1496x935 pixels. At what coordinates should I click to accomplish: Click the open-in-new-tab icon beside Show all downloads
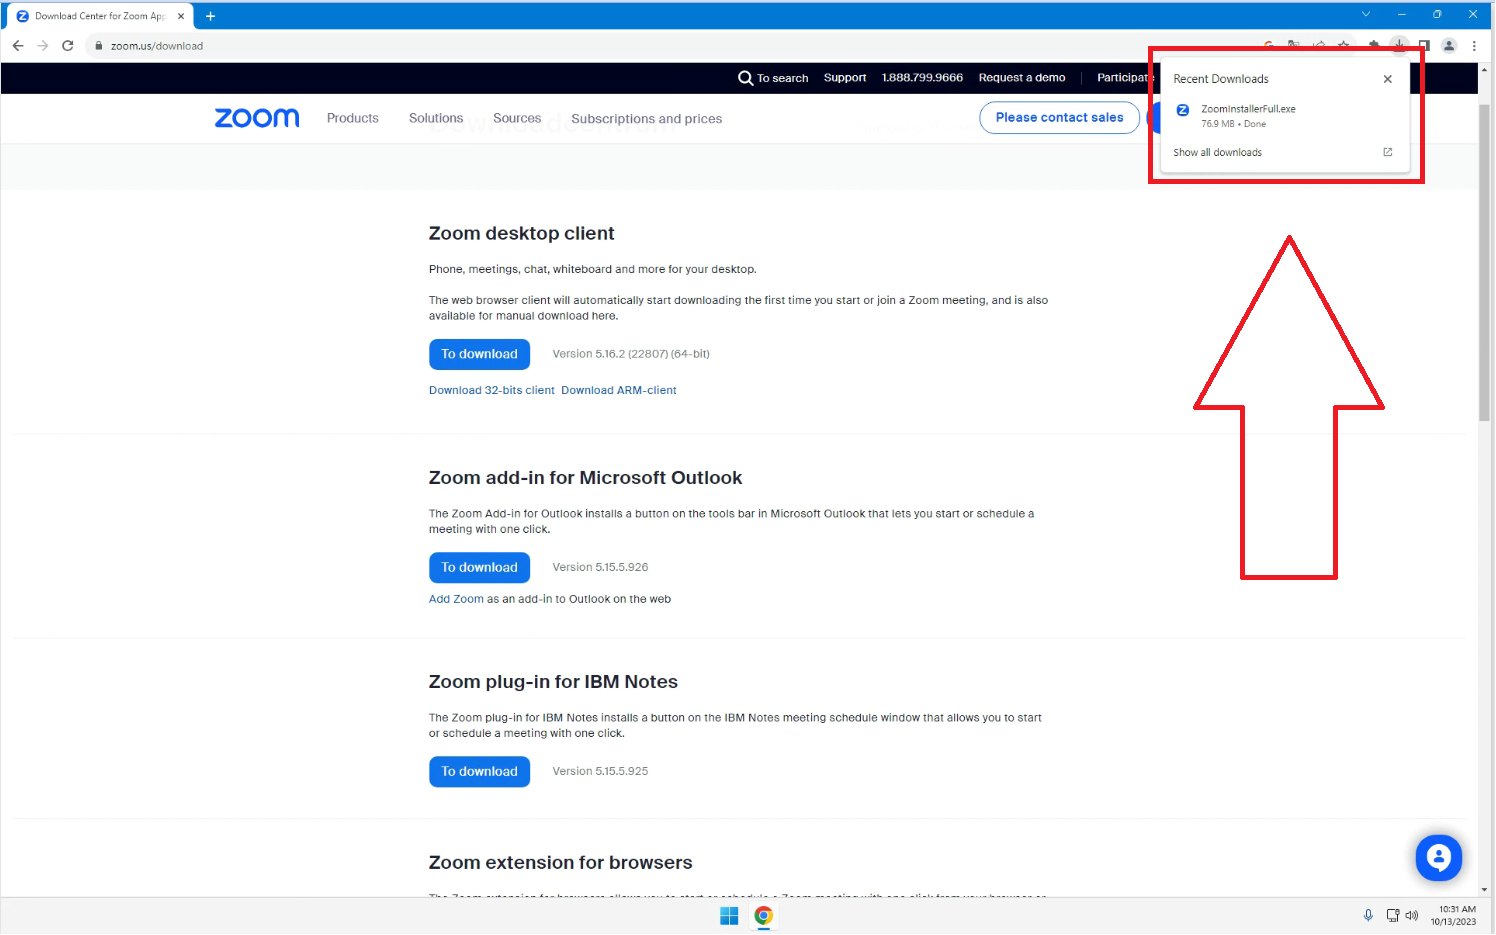coord(1388,152)
